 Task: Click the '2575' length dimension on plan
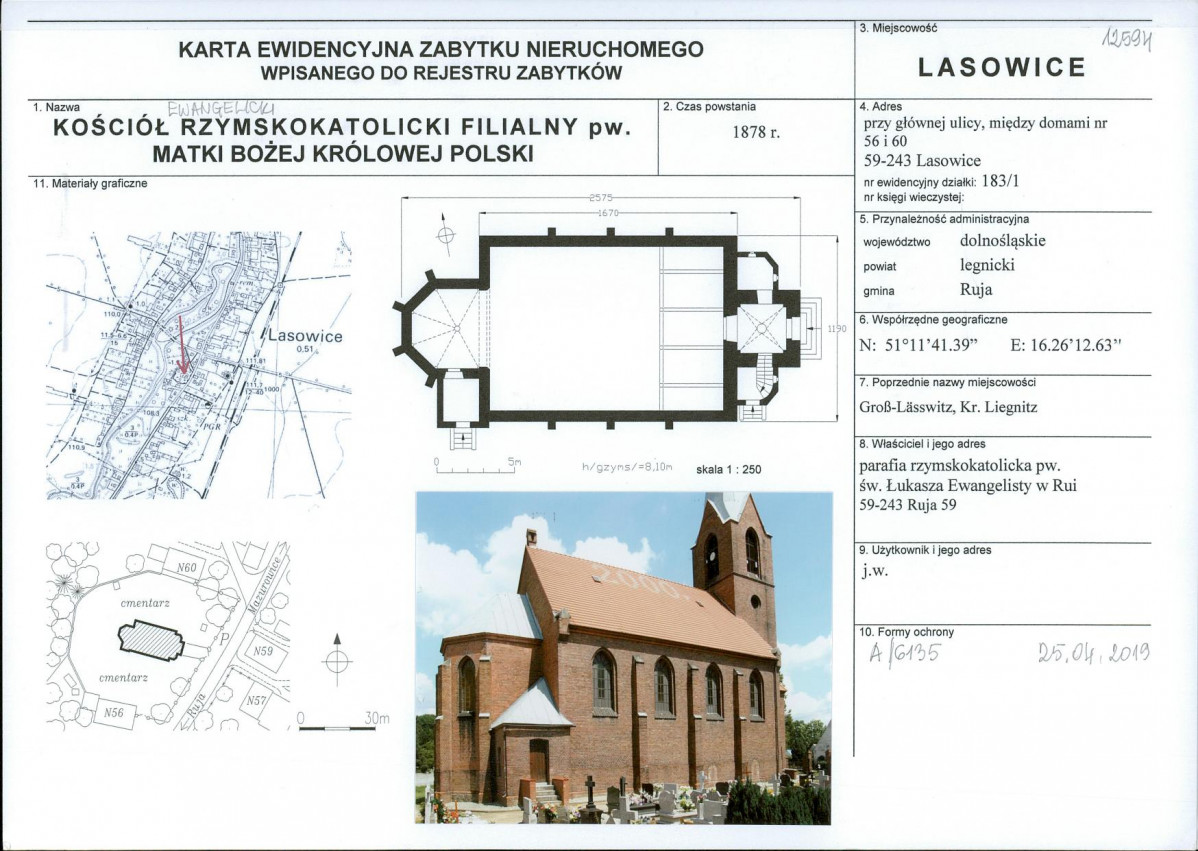click(x=601, y=197)
